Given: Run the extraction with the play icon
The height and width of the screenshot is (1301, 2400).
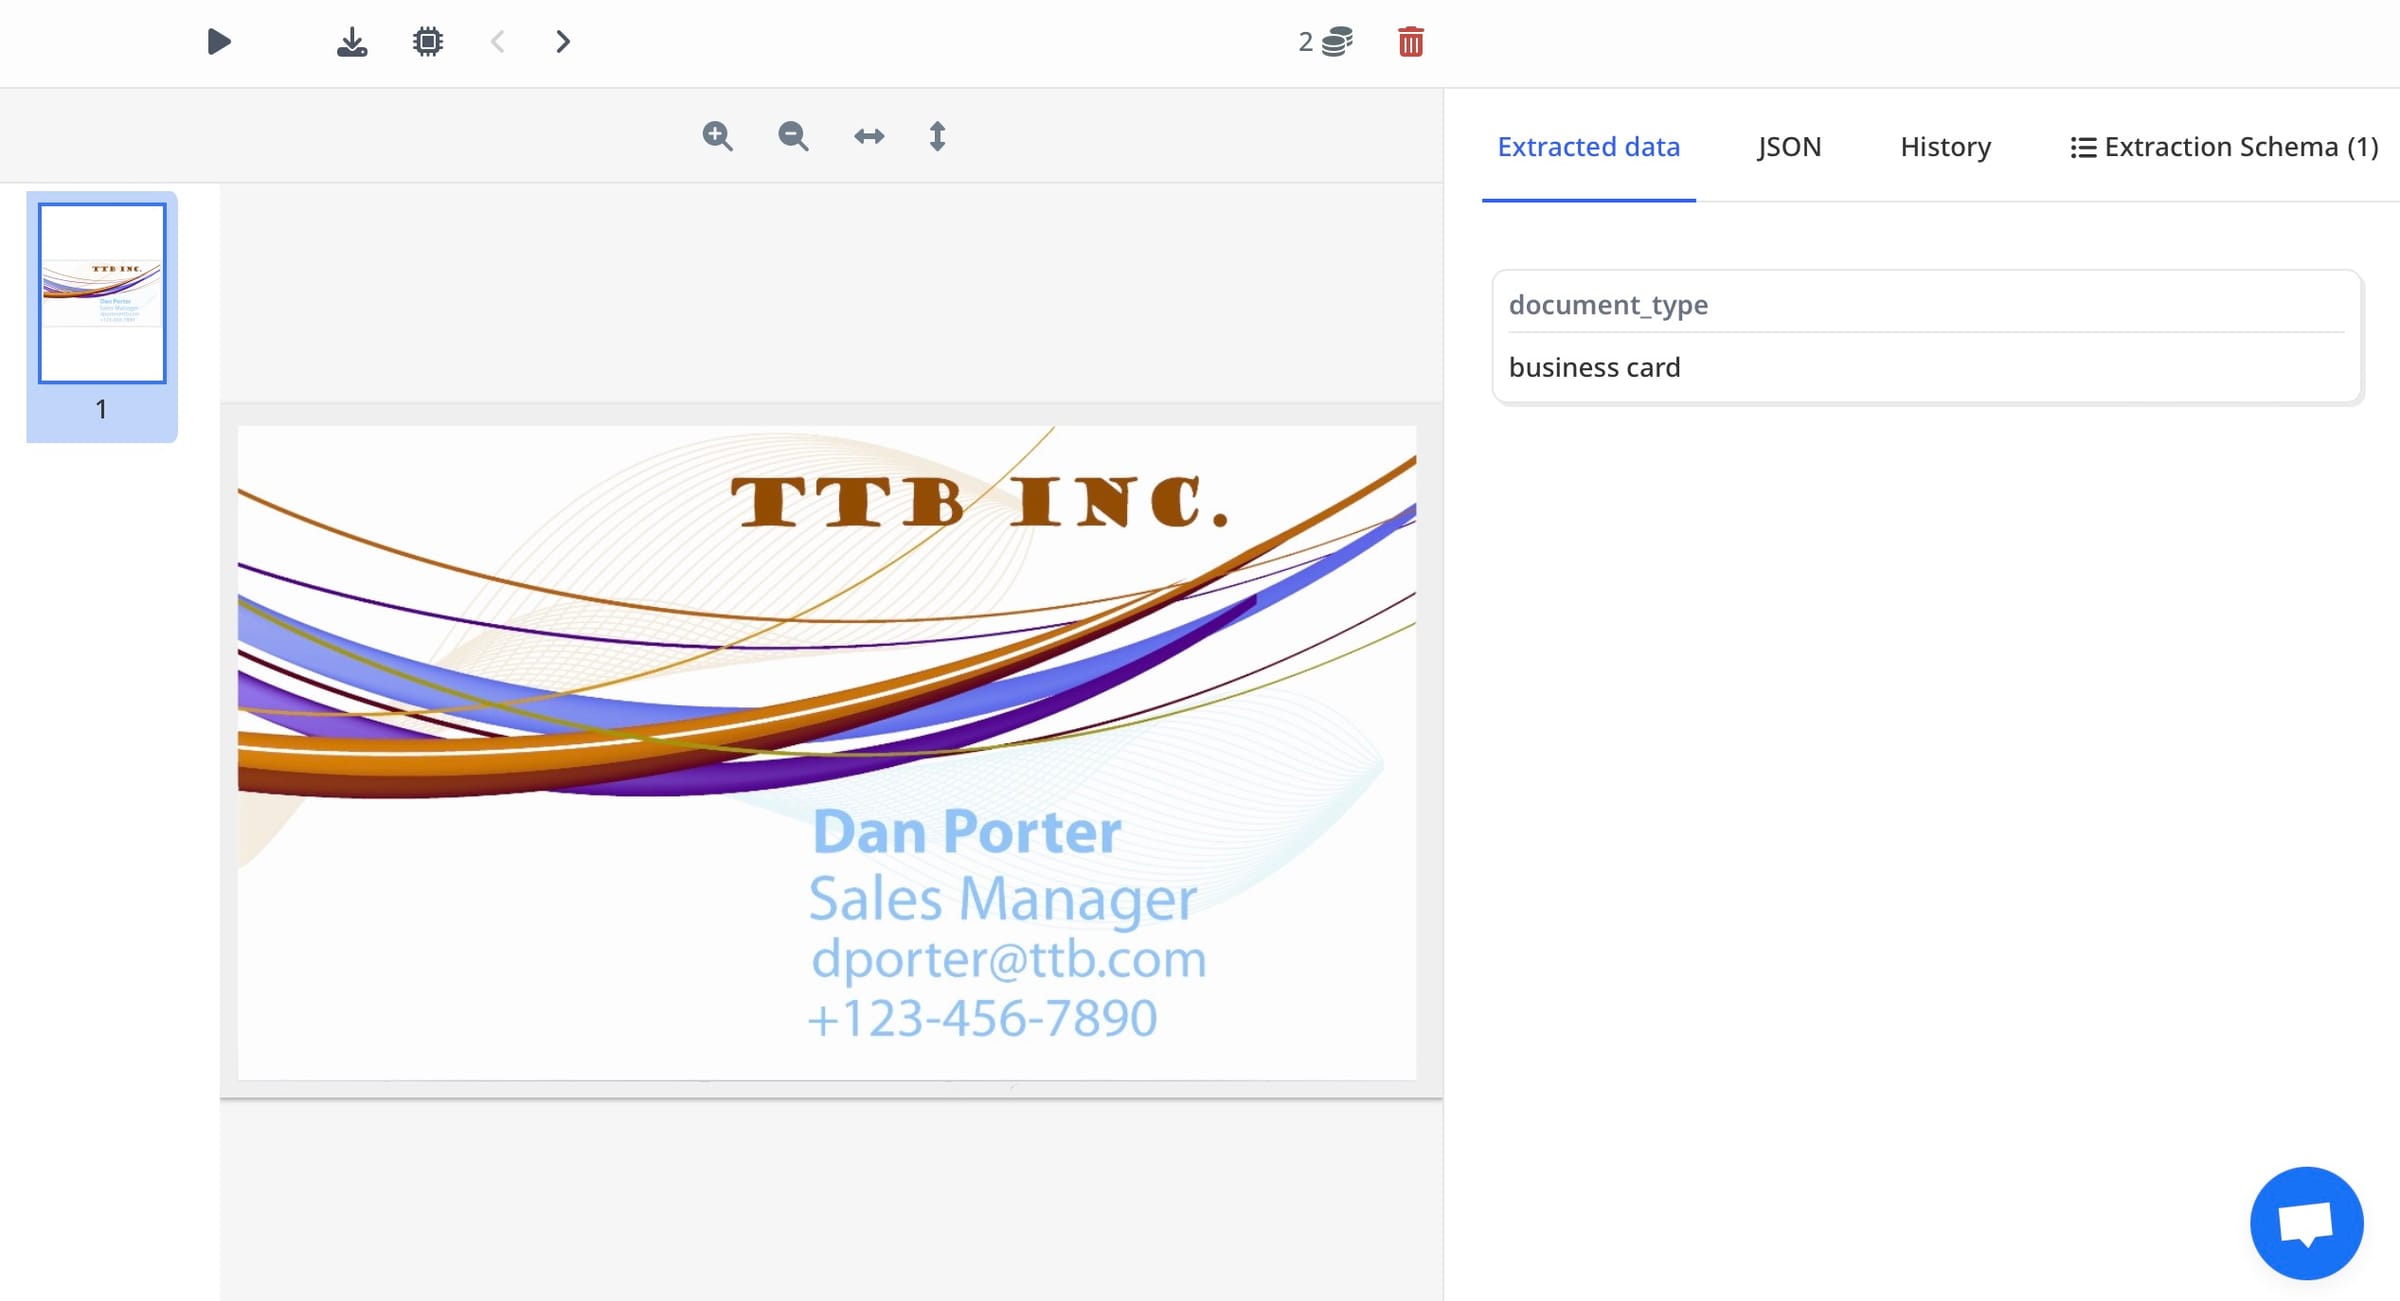Looking at the screenshot, I should point(219,42).
